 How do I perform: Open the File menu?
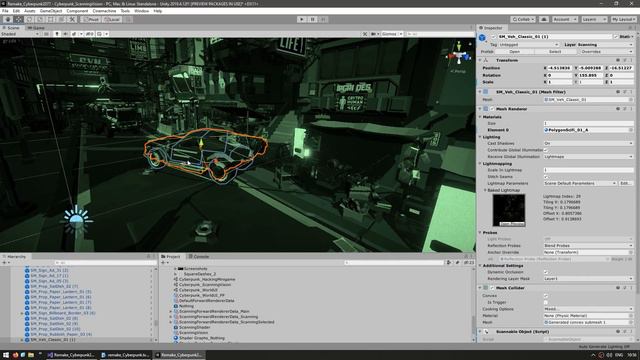click(5, 11)
